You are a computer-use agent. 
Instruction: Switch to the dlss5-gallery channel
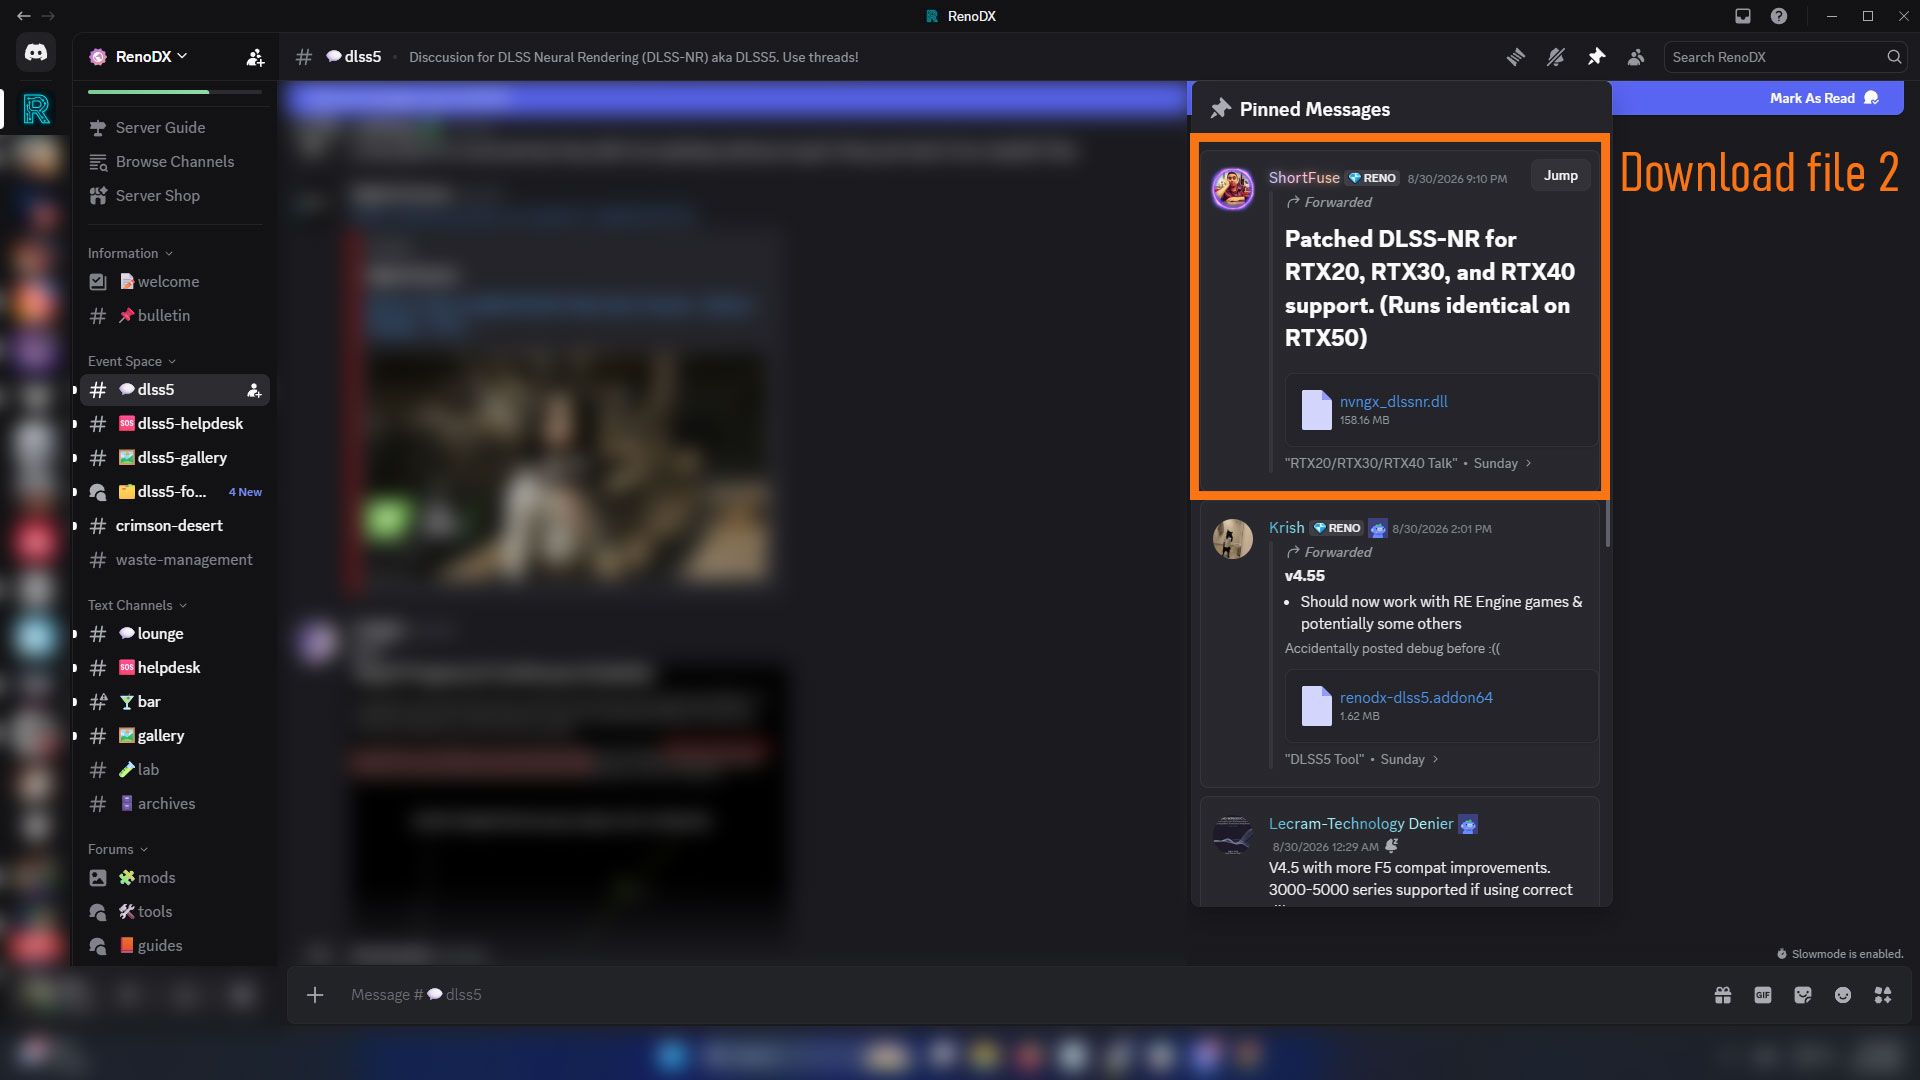pos(175,458)
